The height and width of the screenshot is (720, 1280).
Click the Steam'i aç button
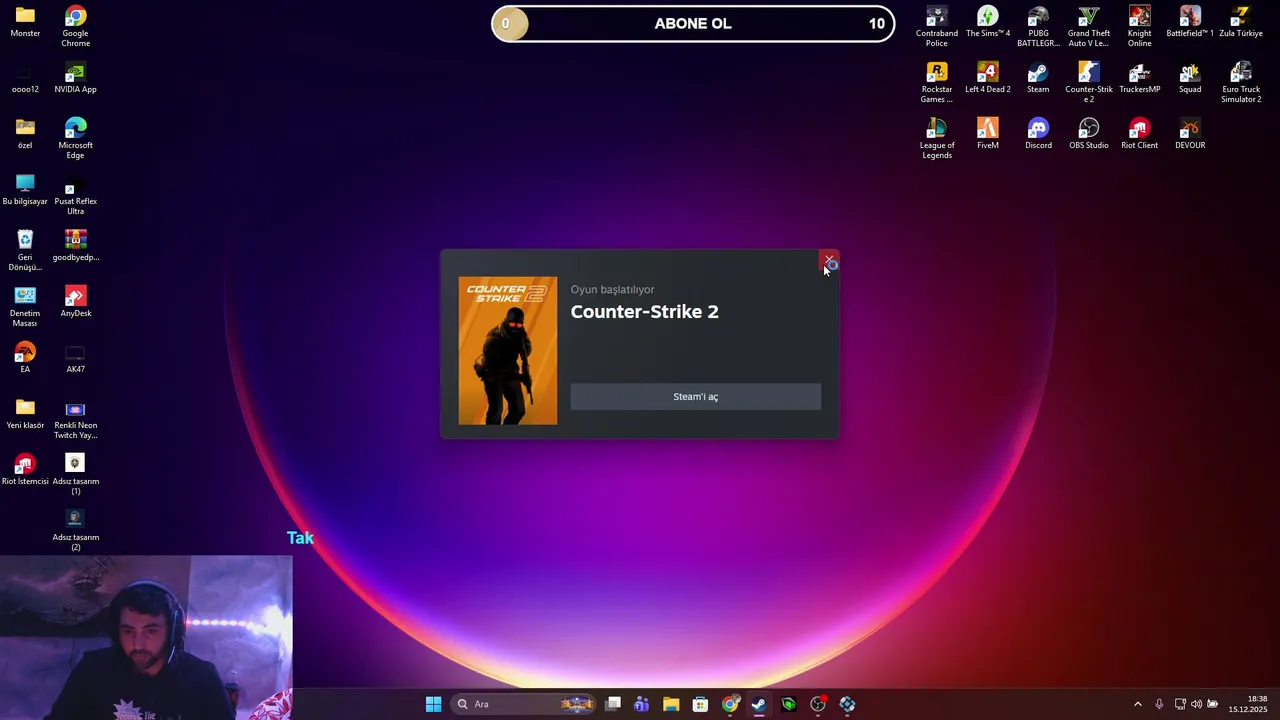(695, 397)
